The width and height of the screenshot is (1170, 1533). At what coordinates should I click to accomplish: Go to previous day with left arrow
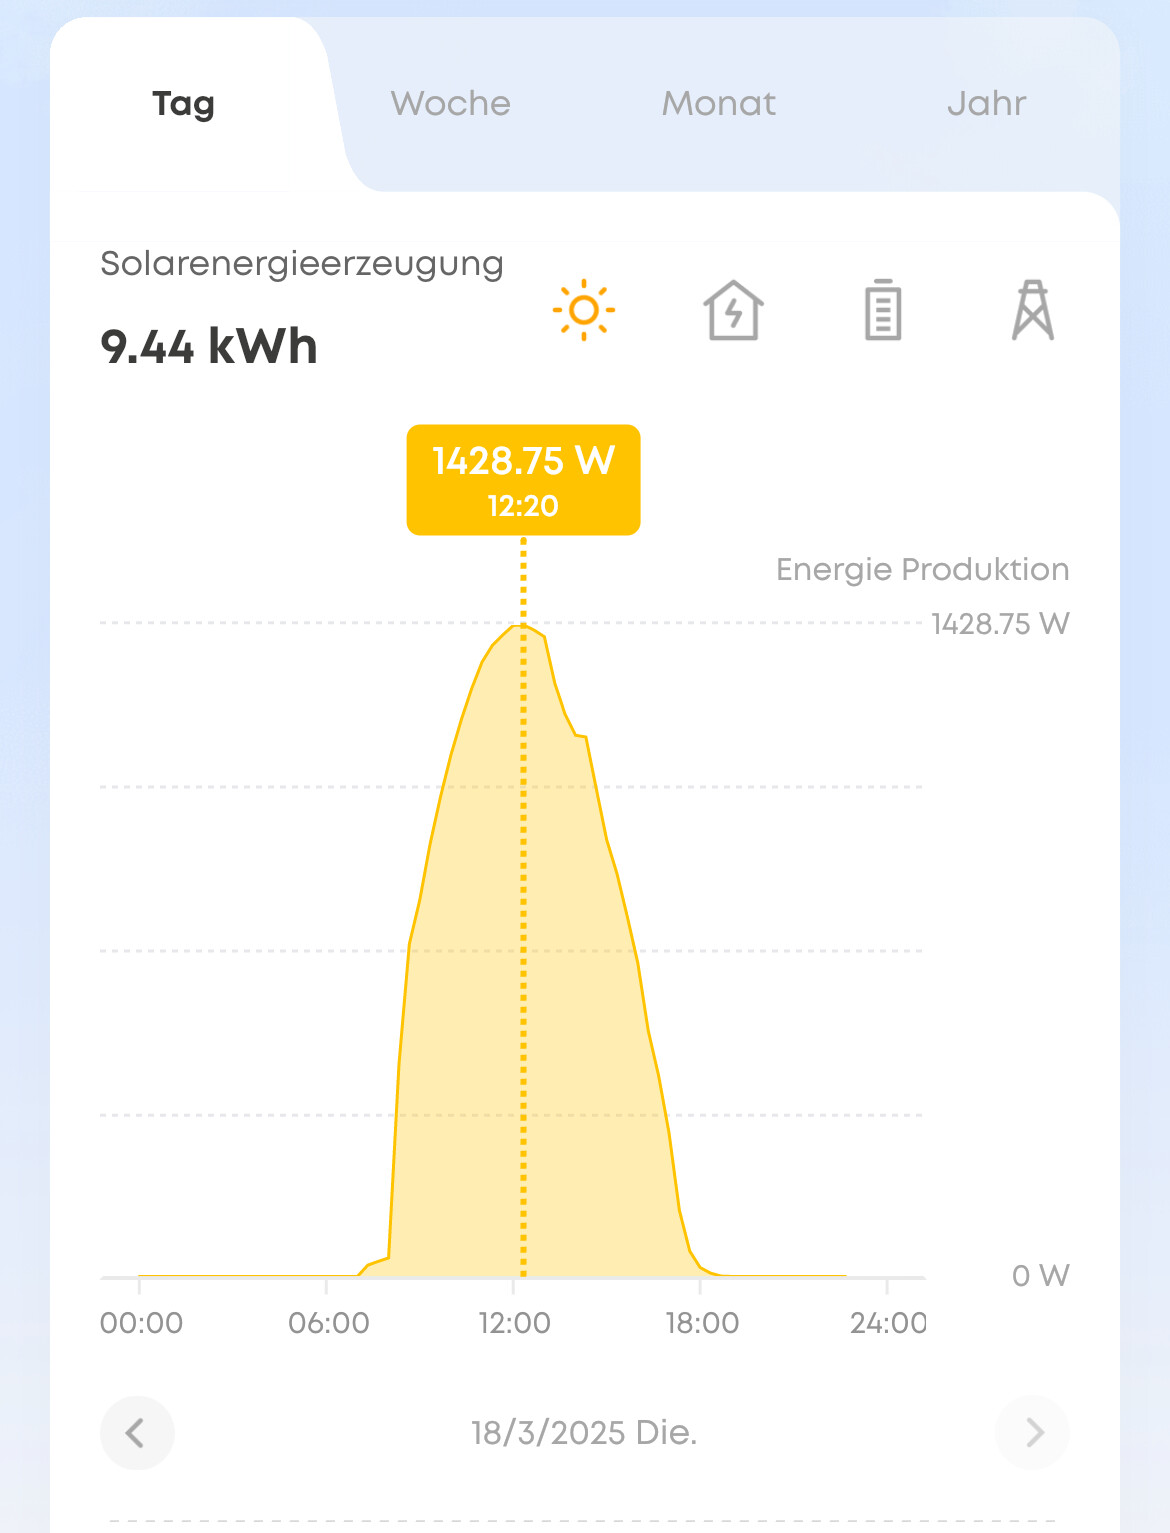click(x=137, y=1433)
